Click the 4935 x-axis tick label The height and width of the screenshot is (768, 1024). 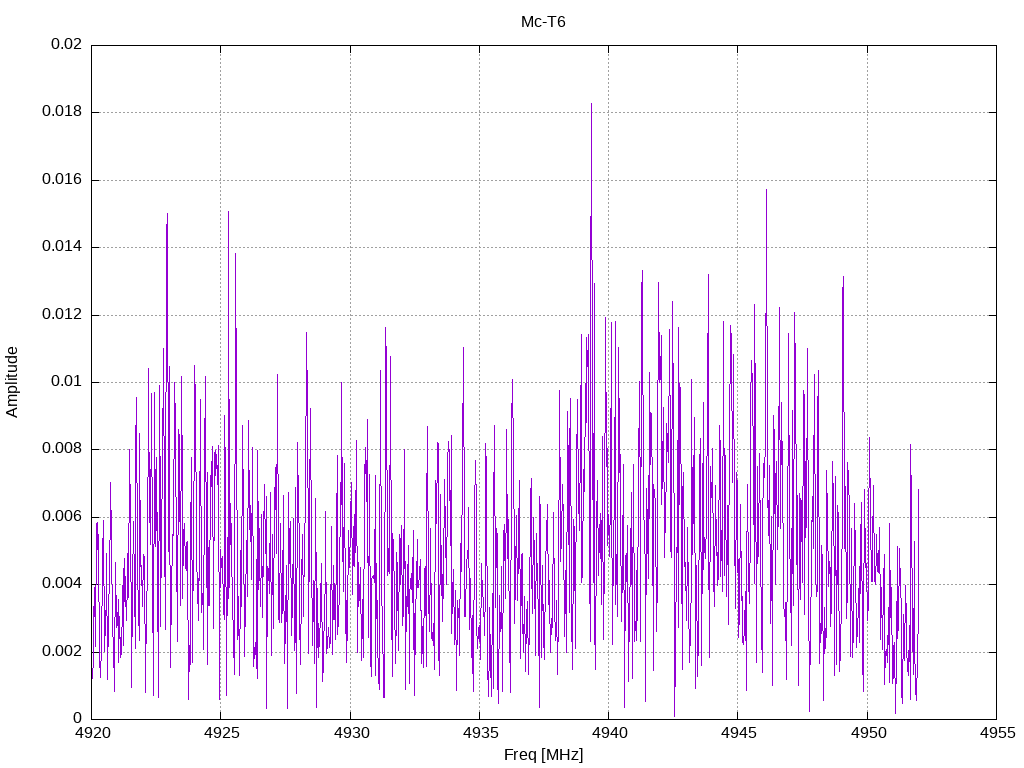(481, 733)
